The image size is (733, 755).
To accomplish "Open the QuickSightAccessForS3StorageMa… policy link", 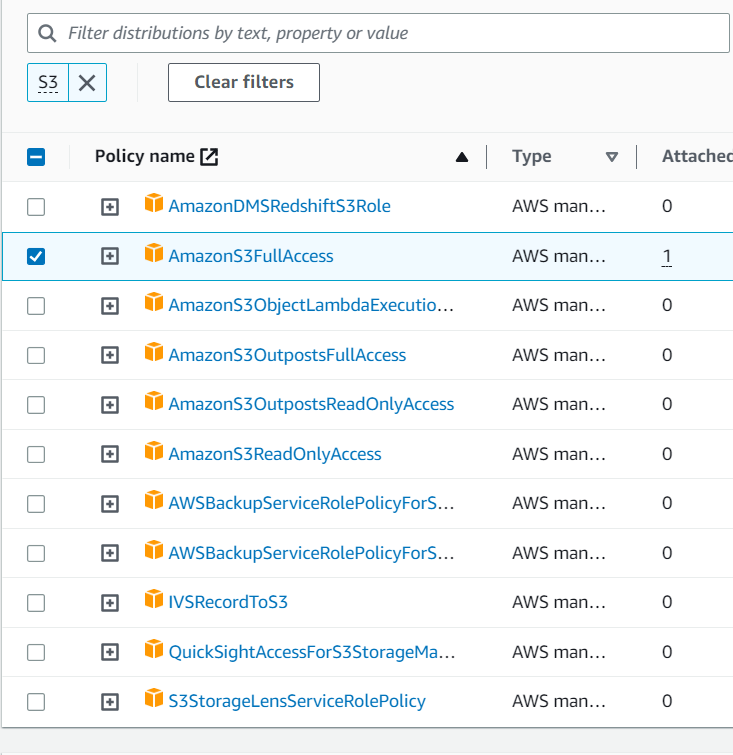I will pos(312,652).
